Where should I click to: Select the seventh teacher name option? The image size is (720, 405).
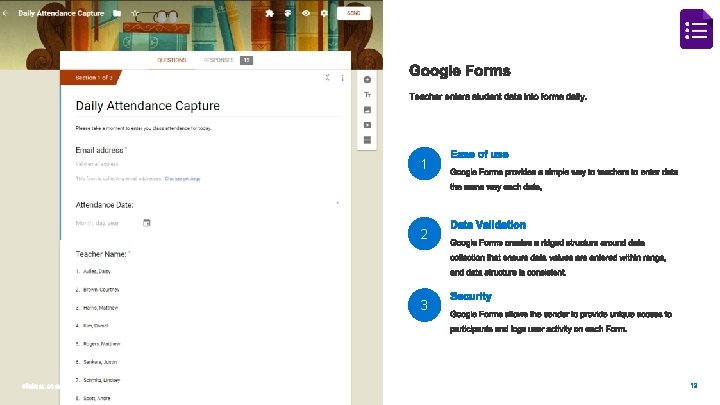(x=98, y=380)
